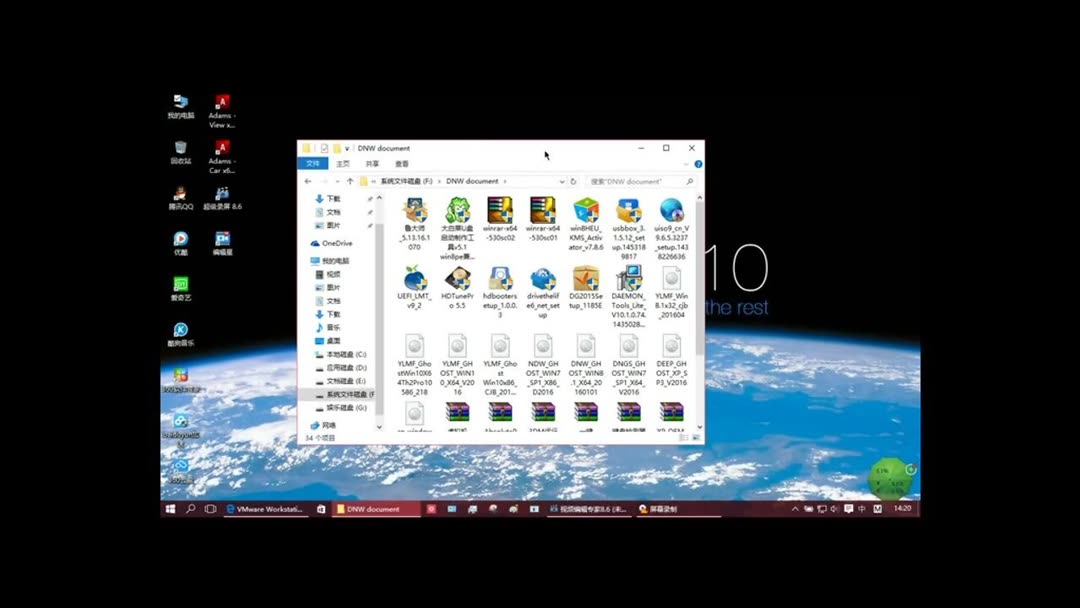Select the YLMF_GHOST_WIN10_X64_V2016 file
Image resolution: width=1080 pixels, height=608 pixels.
click(x=457, y=365)
